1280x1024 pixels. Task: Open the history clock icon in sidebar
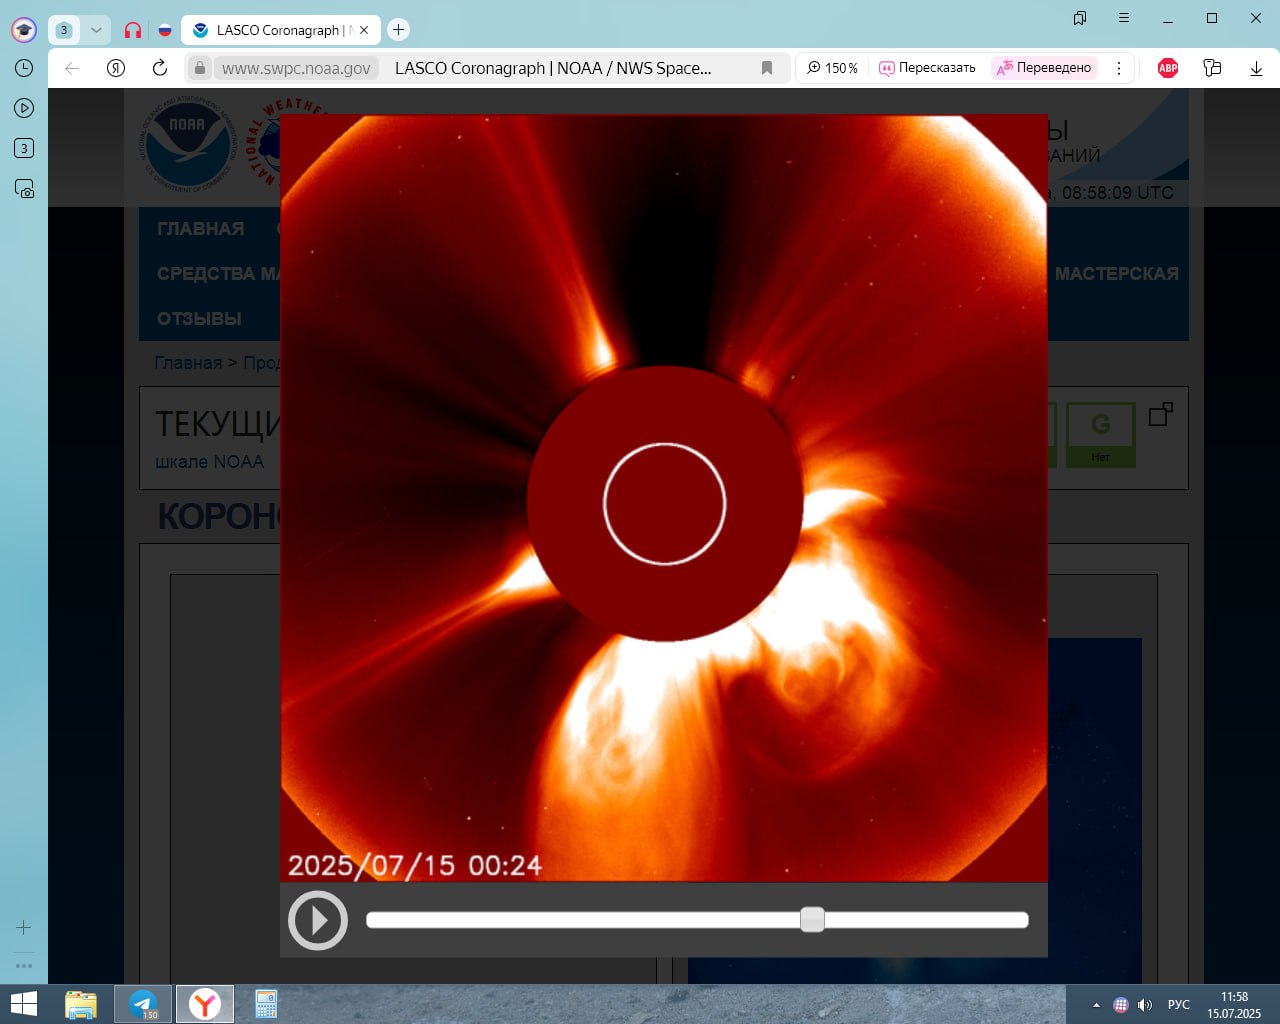coord(24,68)
